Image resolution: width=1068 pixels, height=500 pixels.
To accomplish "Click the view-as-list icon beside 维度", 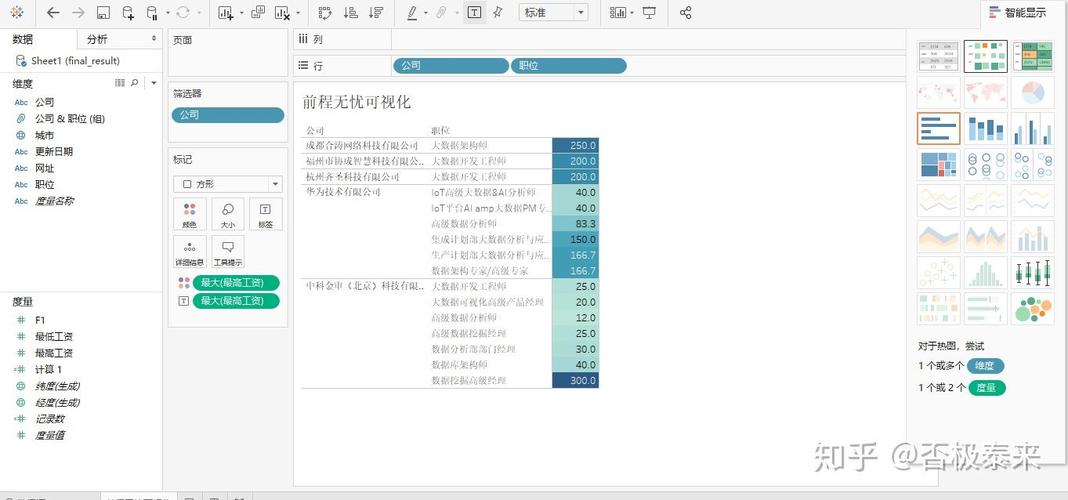I will pyautogui.click(x=120, y=83).
